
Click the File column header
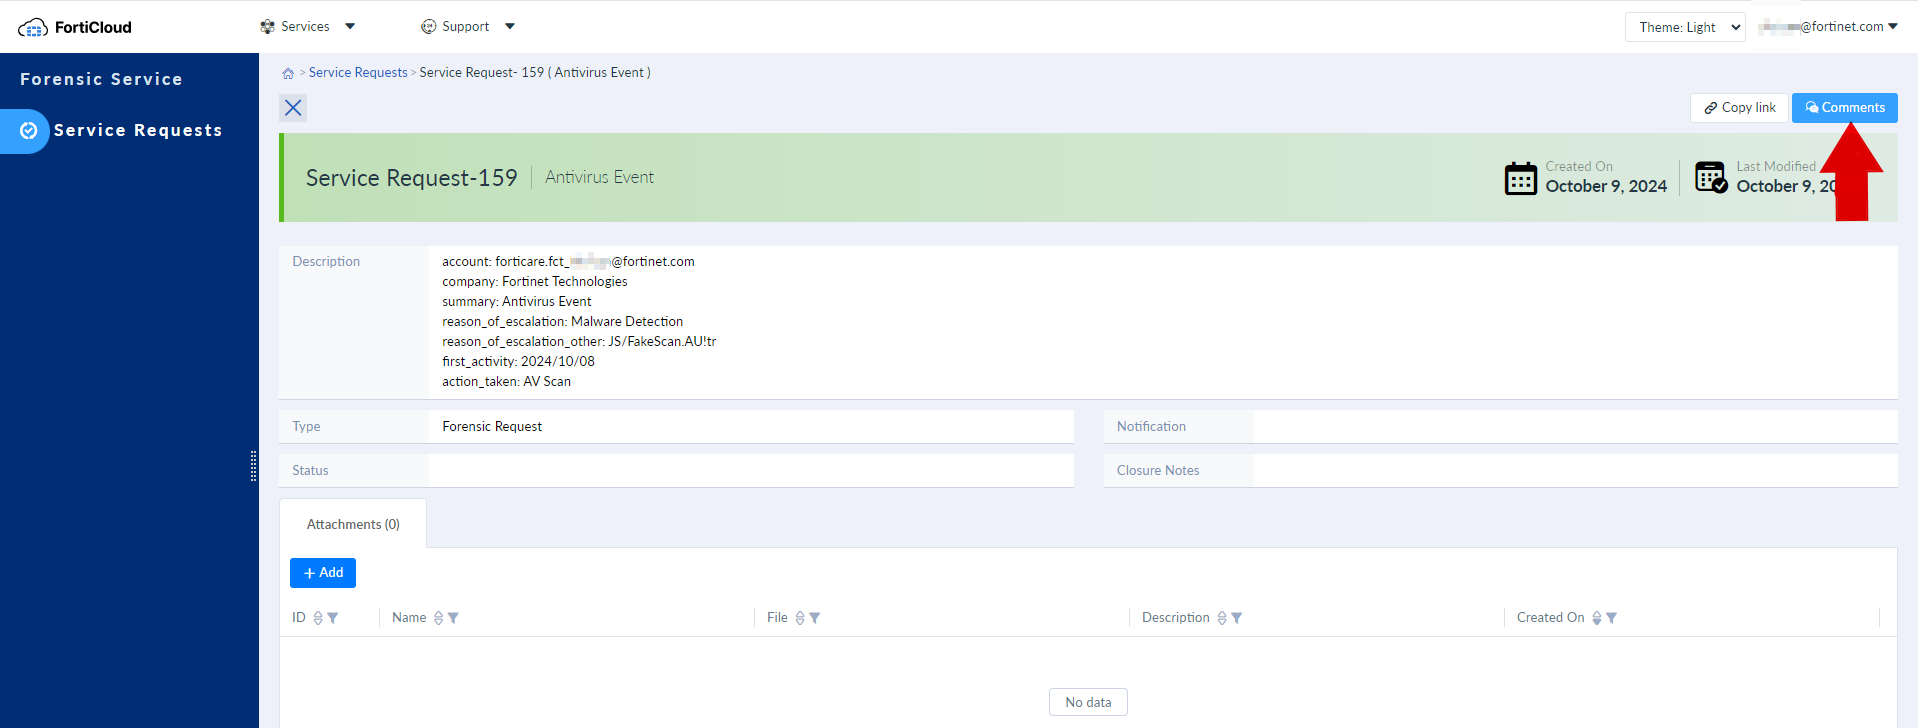pos(777,618)
